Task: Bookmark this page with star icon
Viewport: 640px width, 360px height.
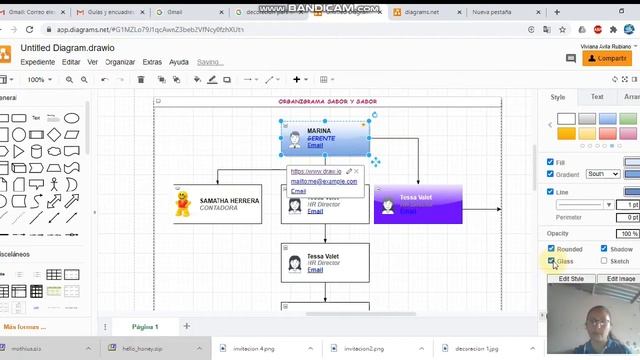Action: tap(562, 29)
